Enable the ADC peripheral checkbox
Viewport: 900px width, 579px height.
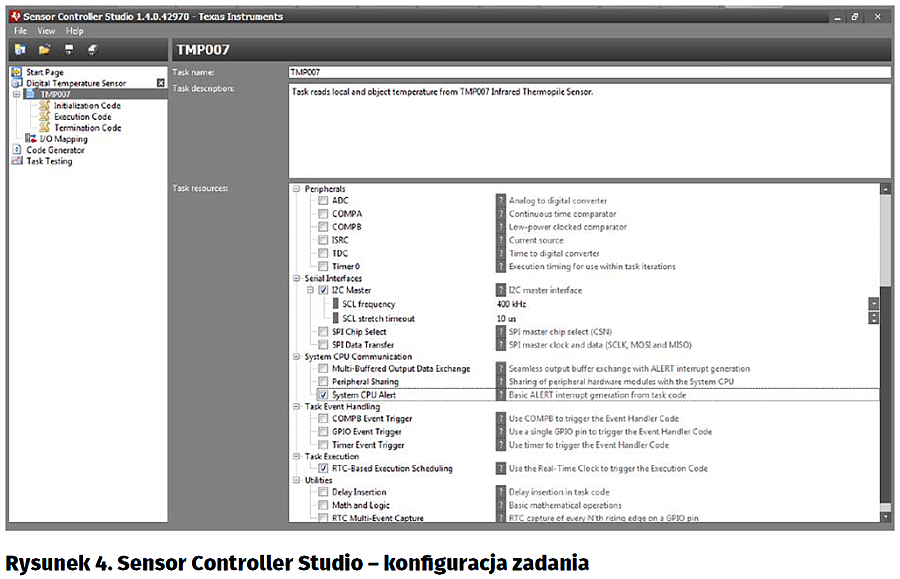pyautogui.click(x=323, y=201)
